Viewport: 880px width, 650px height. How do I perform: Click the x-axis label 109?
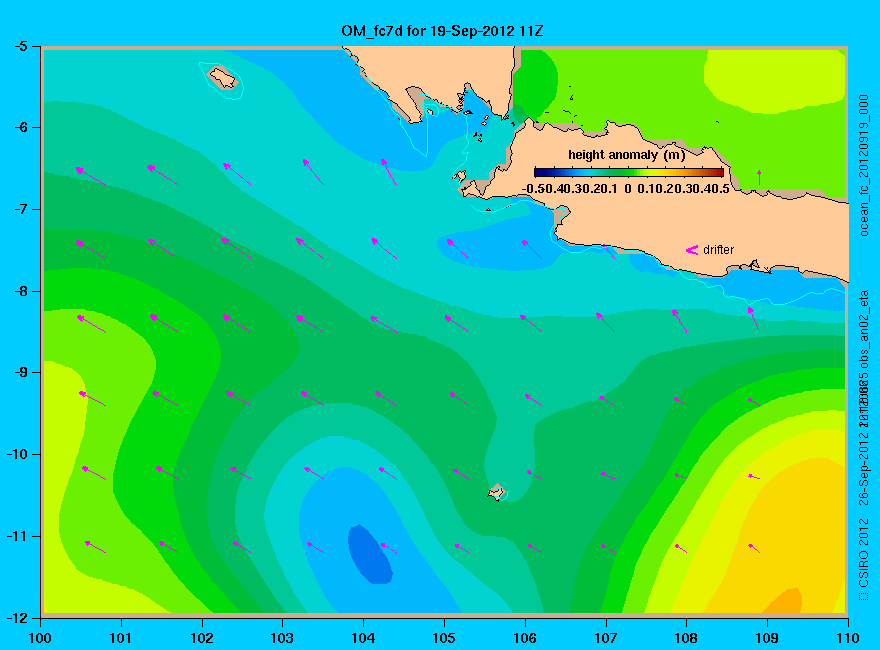click(767, 638)
